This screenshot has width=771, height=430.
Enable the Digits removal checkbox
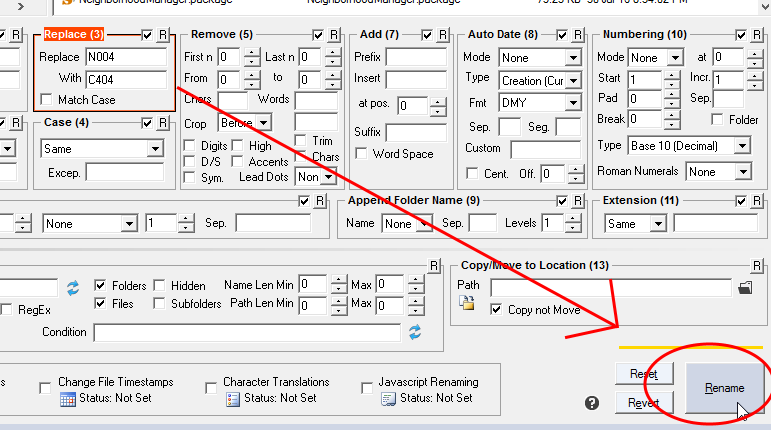pos(189,146)
